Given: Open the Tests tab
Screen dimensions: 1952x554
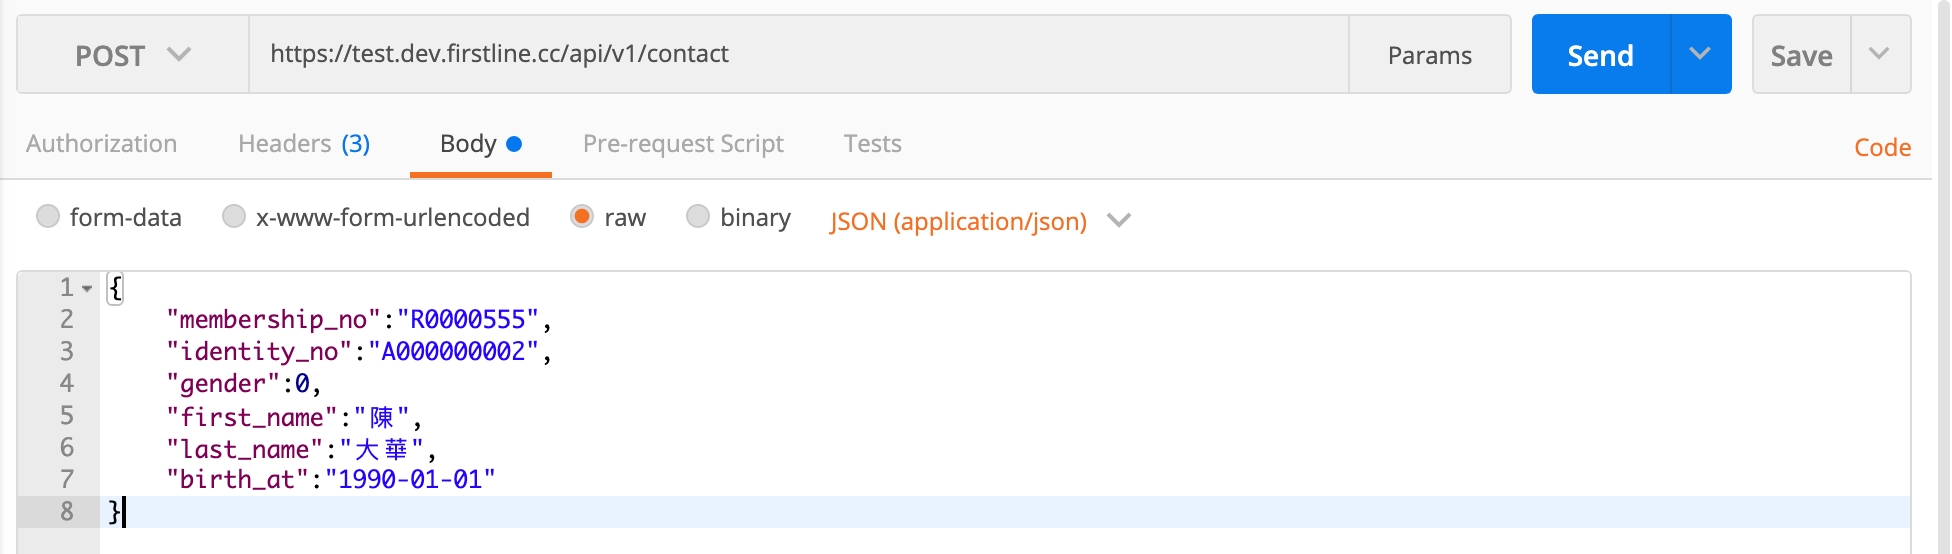Looking at the screenshot, I should coord(872,144).
